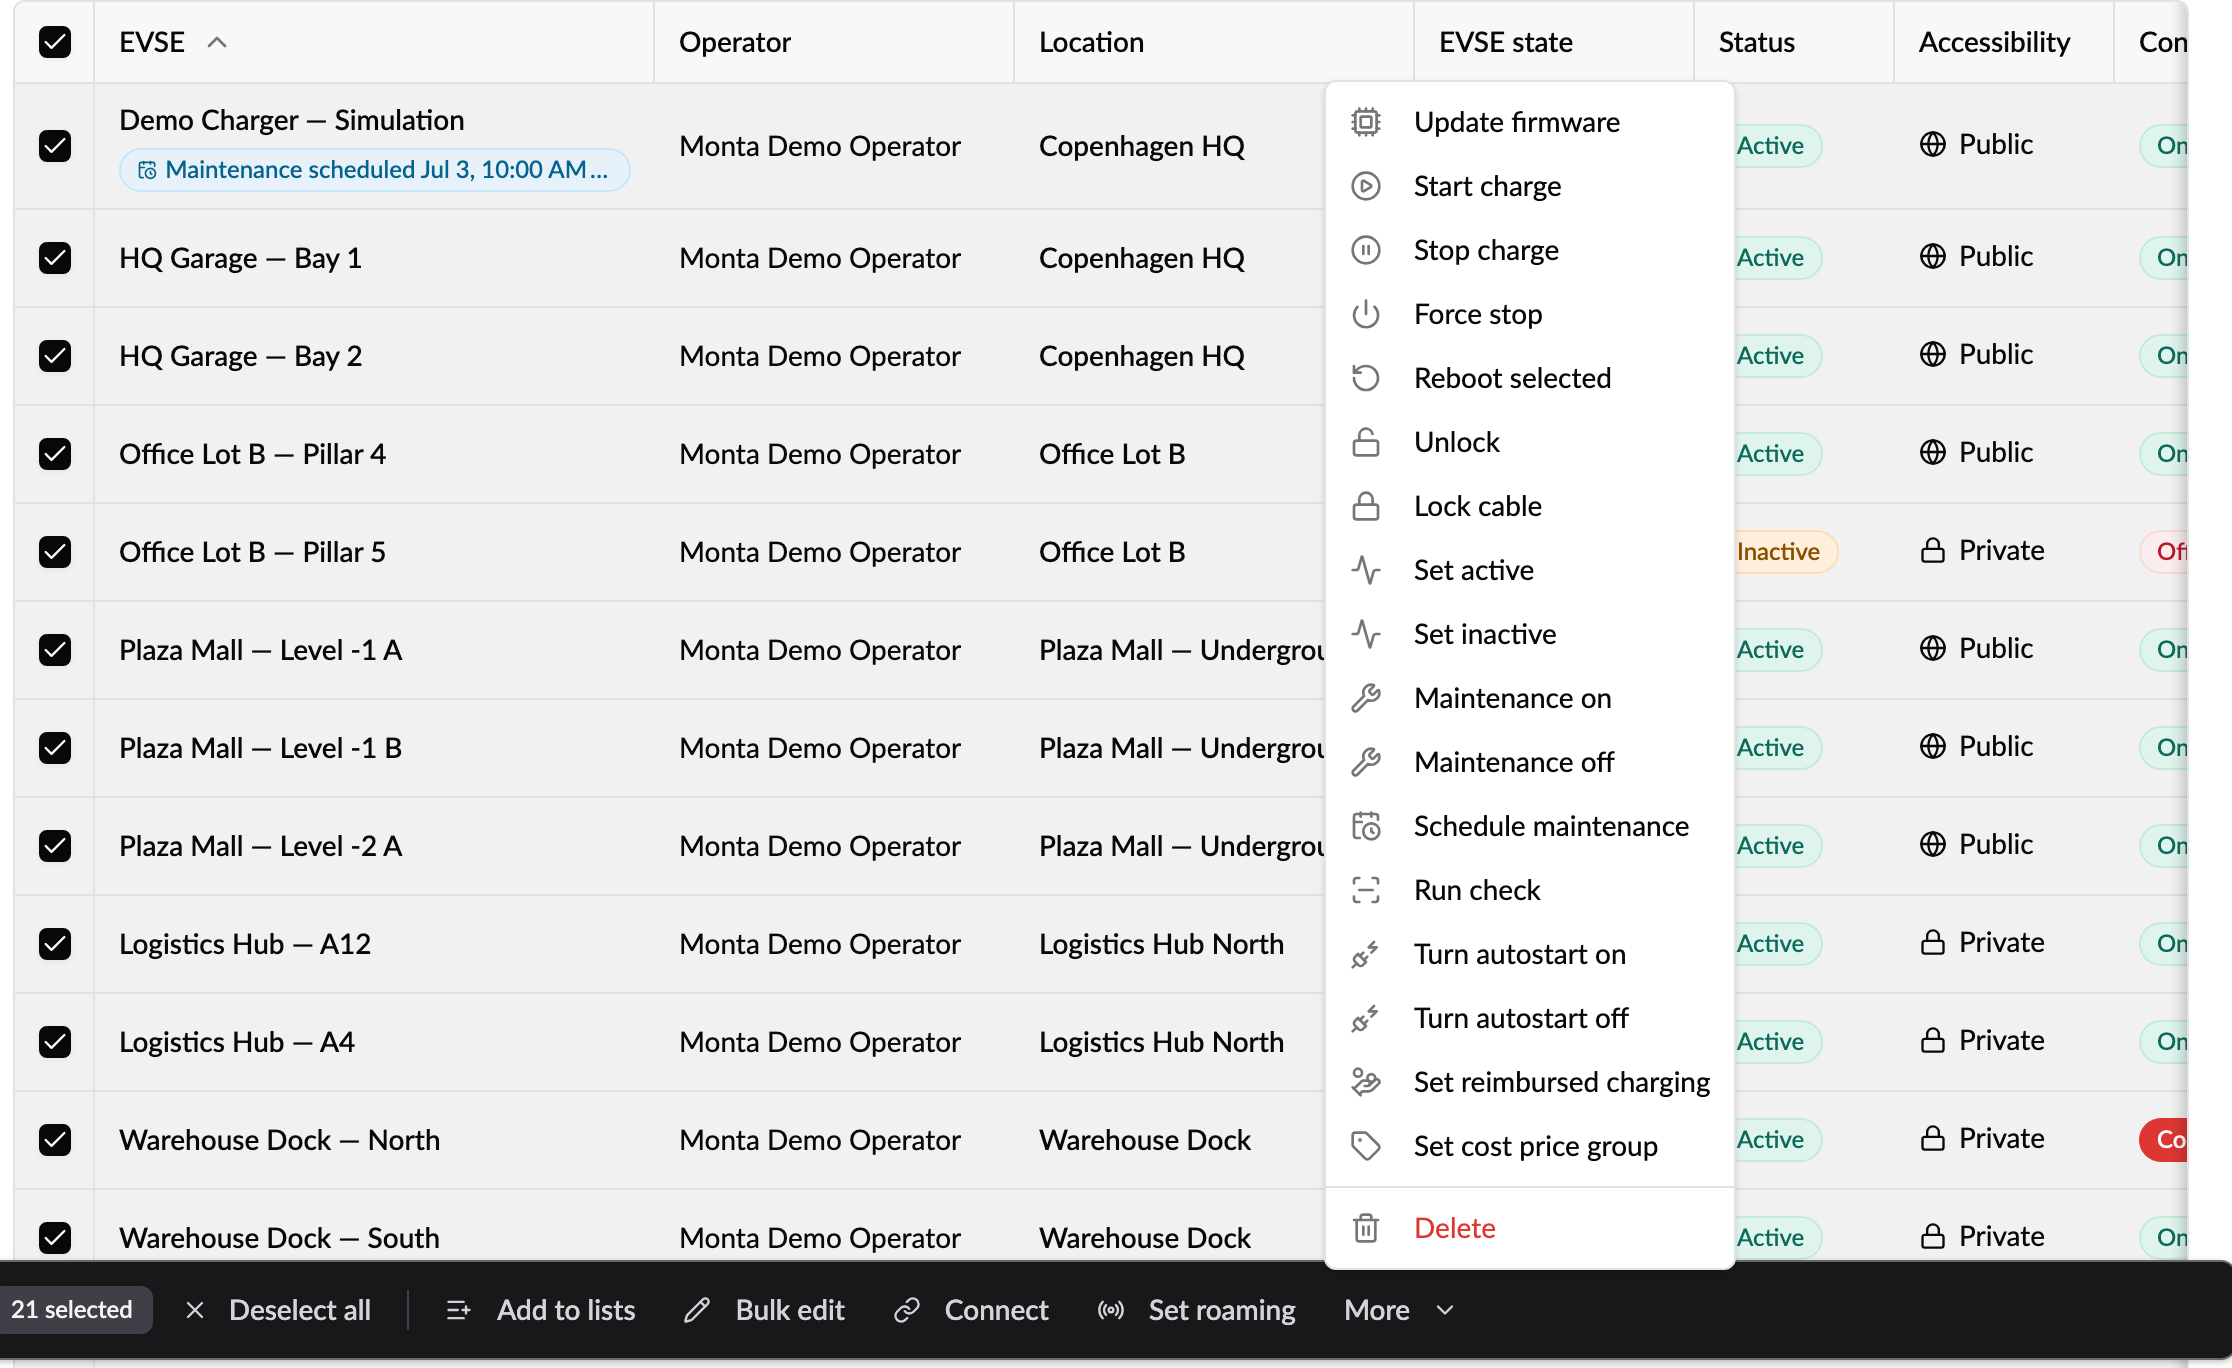The height and width of the screenshot is (1368, 2232).
Task: Click the Warehouse Dock — North row name
Action: click(x=279, y=1140)
